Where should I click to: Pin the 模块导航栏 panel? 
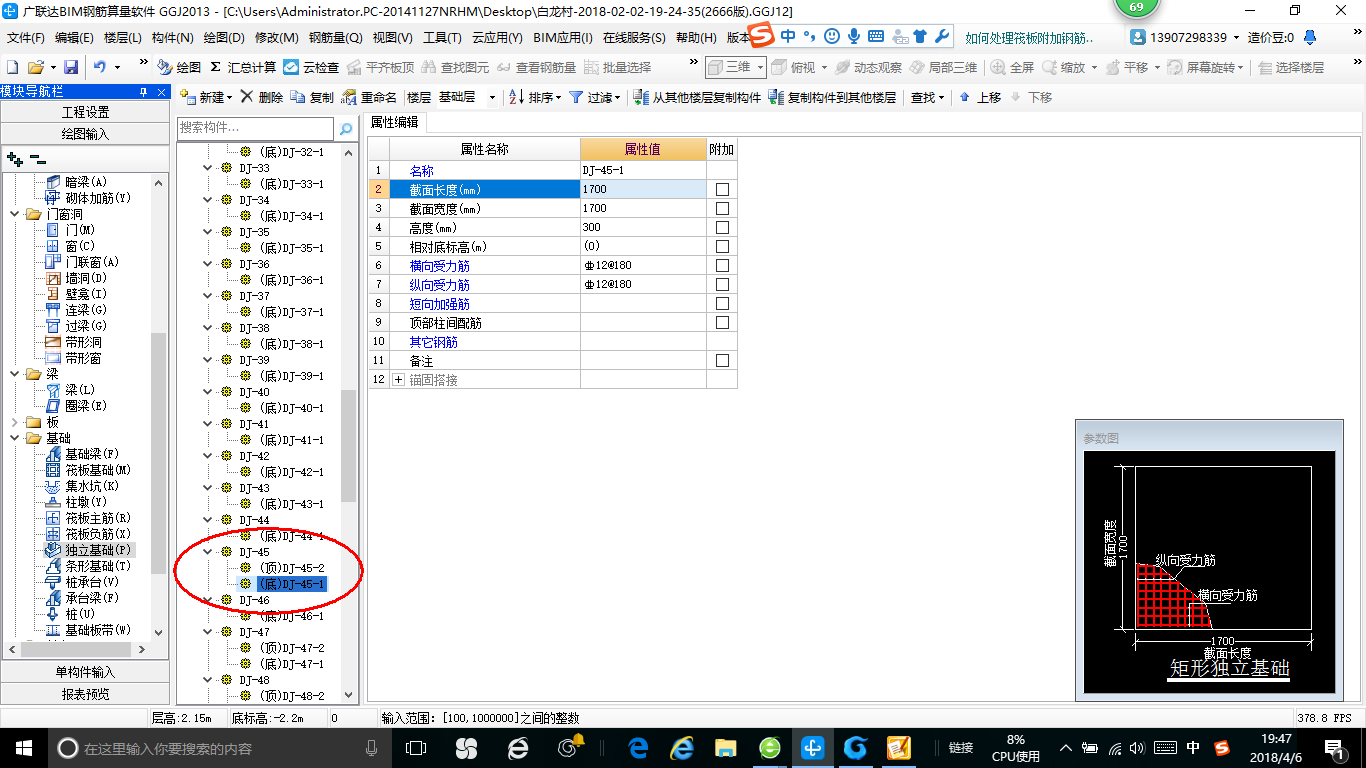coord(143,92)
